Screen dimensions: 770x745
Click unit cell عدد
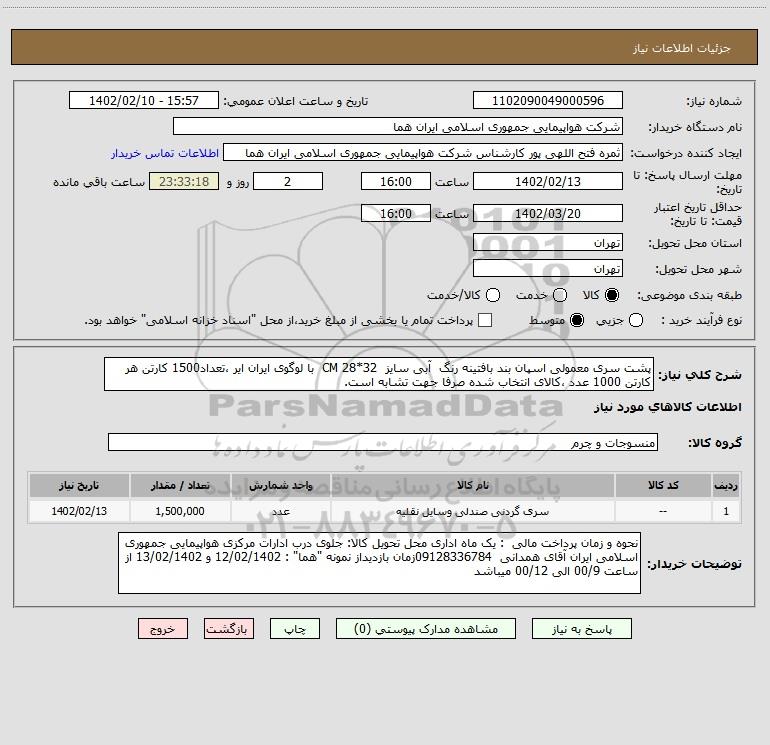(x=280, y=511)
